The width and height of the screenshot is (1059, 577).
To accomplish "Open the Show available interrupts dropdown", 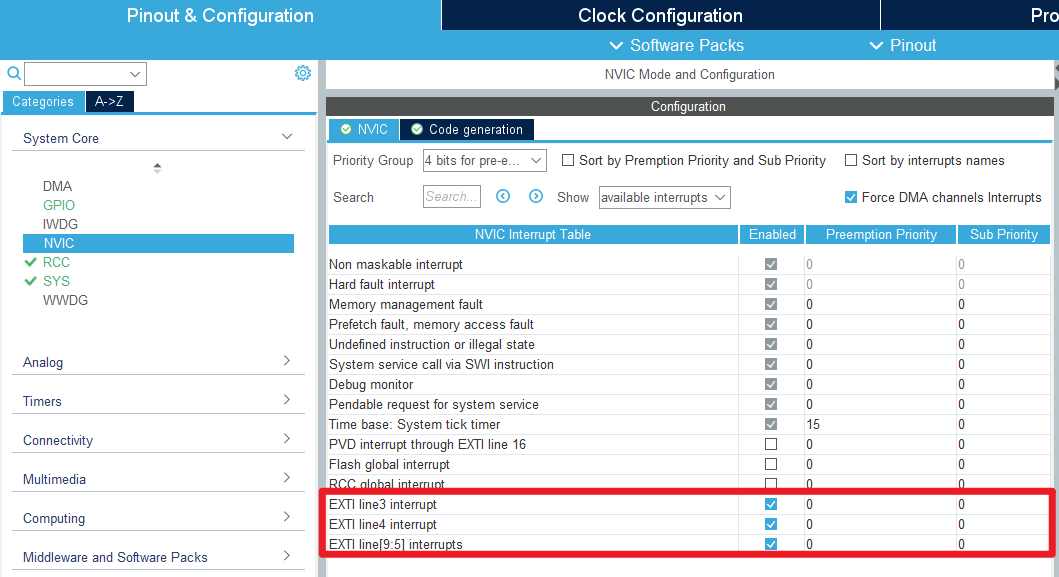I will click(665, 197).
